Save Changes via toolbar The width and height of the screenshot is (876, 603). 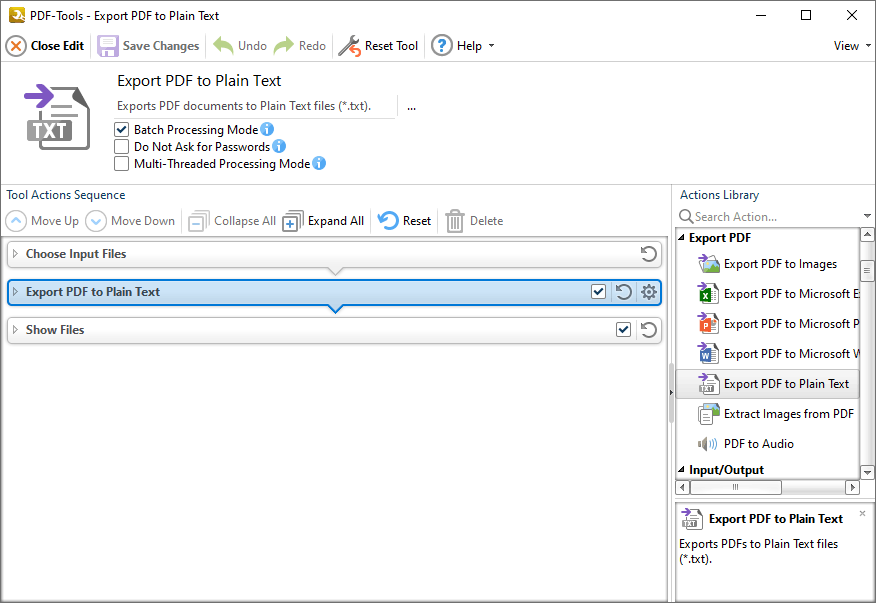click(149, 46)
